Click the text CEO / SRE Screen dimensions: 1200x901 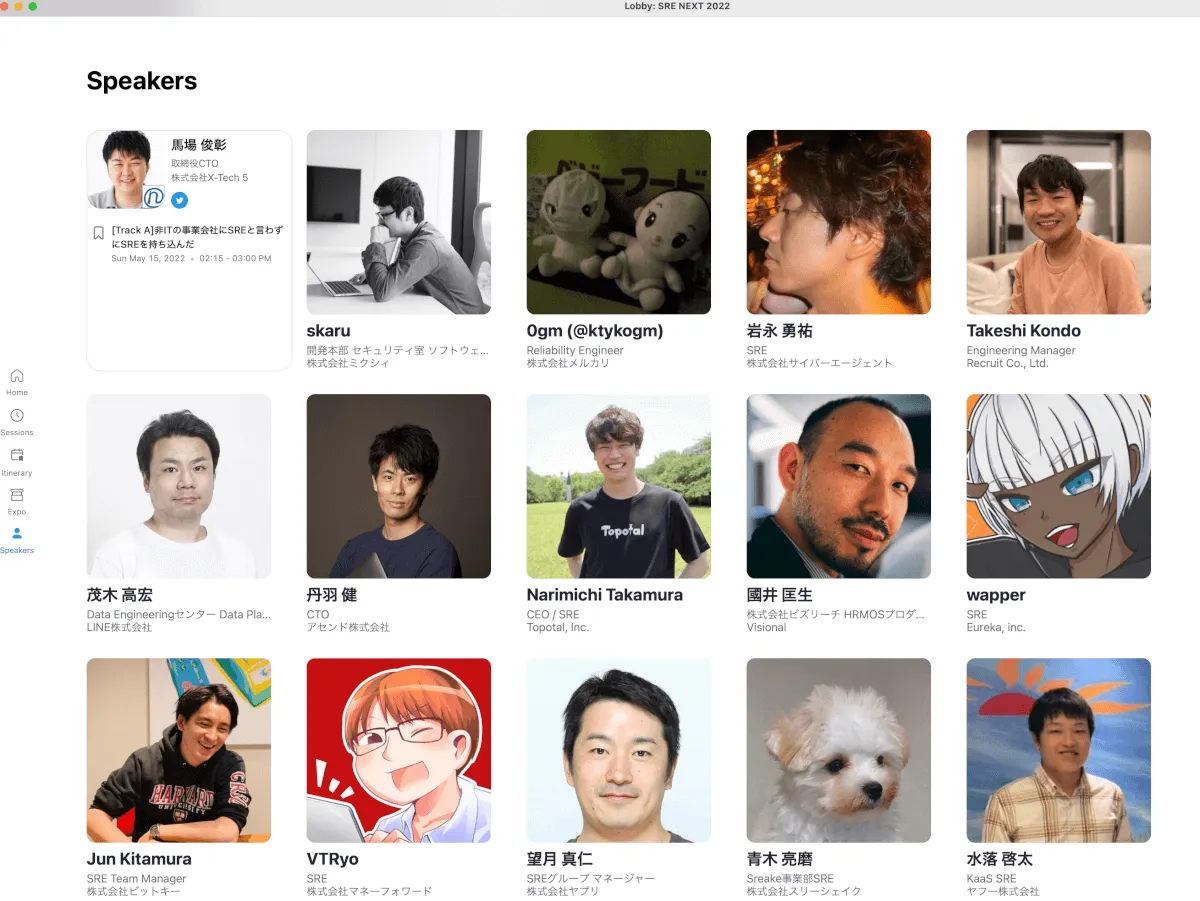pyautogui.click(x=553, y=615)
